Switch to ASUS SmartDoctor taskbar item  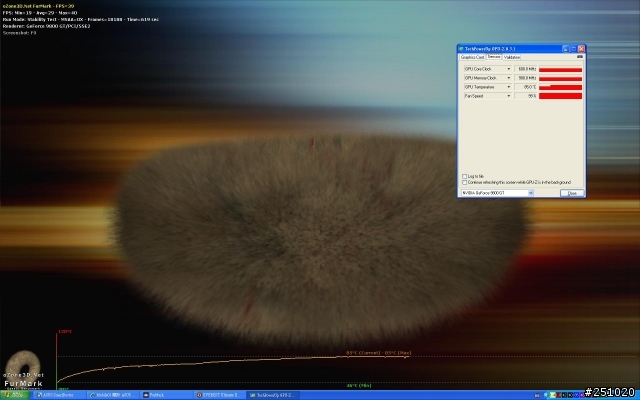[x=58, y=395]
